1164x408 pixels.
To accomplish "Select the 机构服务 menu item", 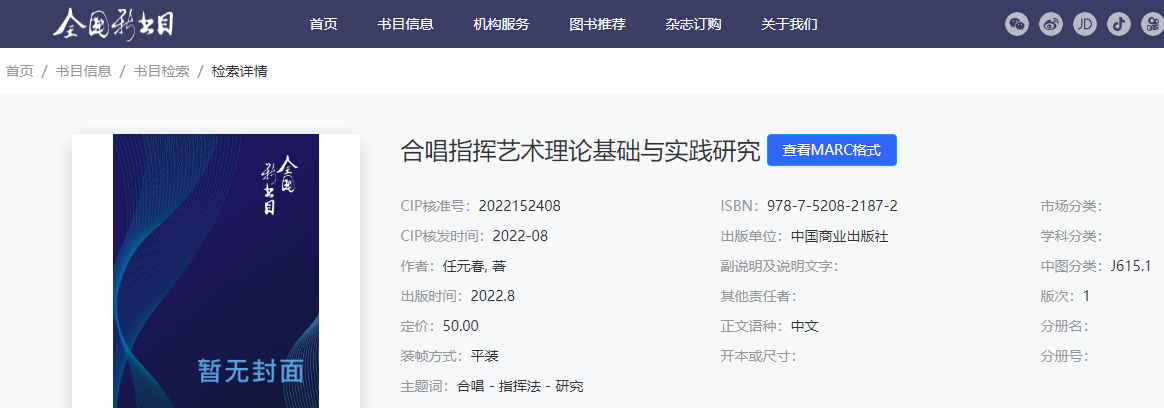I will click(x=501, y=24).
